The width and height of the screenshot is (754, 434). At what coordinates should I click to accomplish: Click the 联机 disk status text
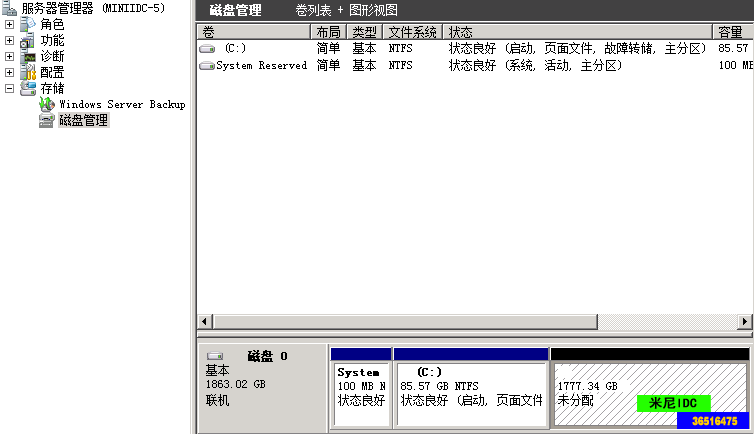click(217, 400)
